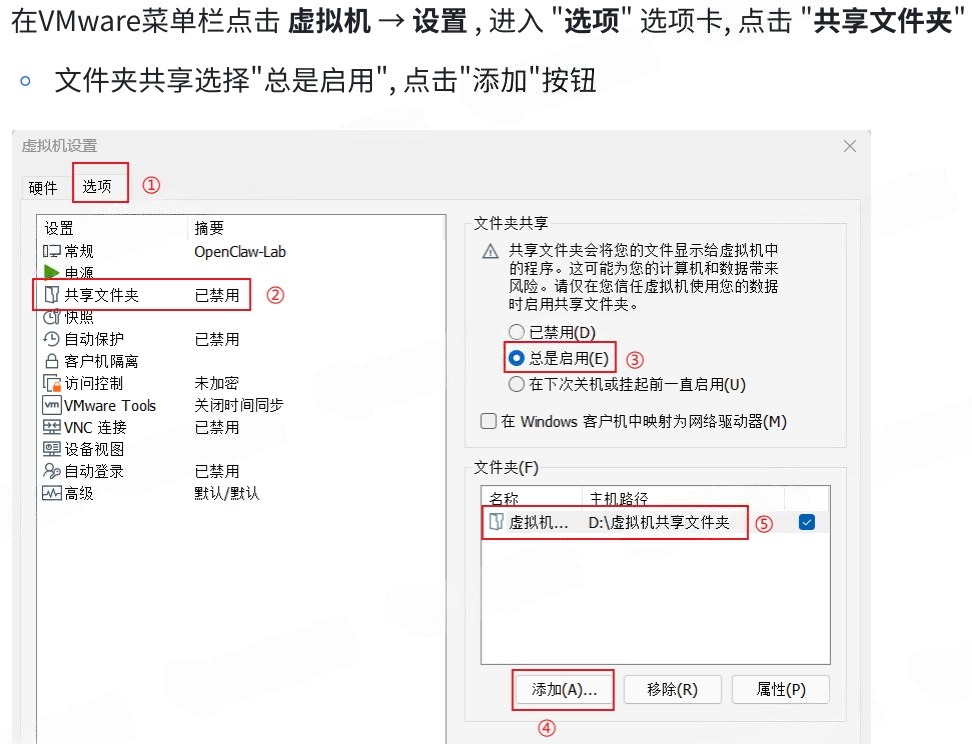Image resolution: width=972 pixels, height=744 pixels.
Task: Open the 选项 tab
Action: 97,186
